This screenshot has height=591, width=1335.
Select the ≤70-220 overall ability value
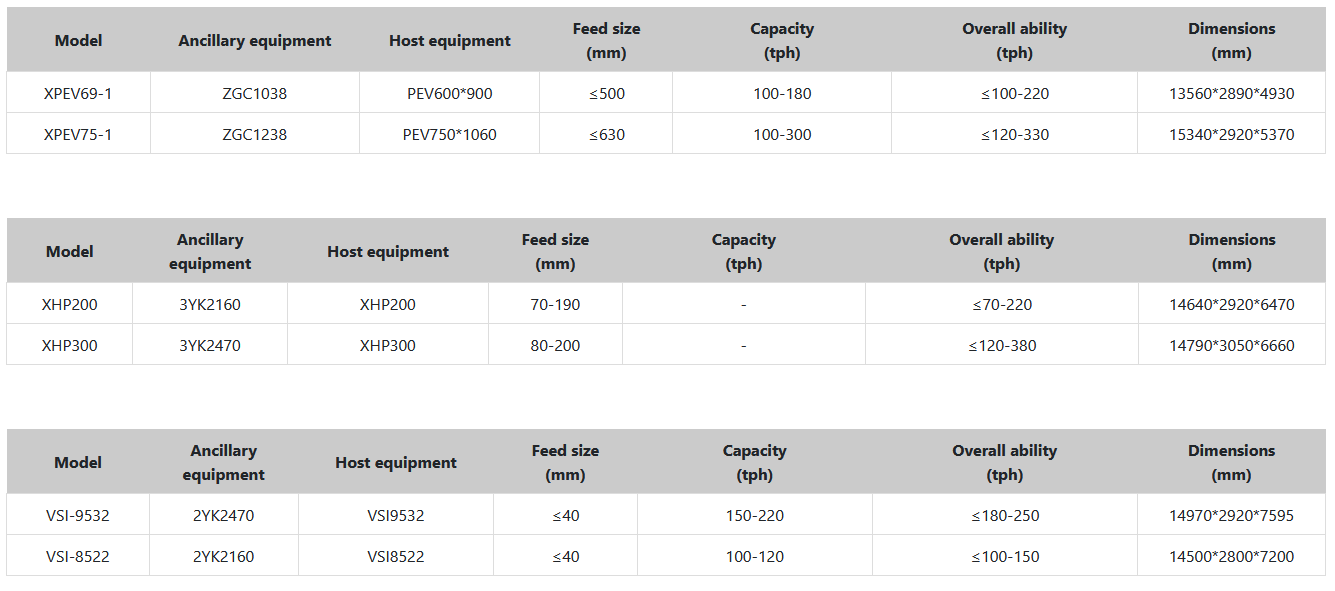point(1001,305)
